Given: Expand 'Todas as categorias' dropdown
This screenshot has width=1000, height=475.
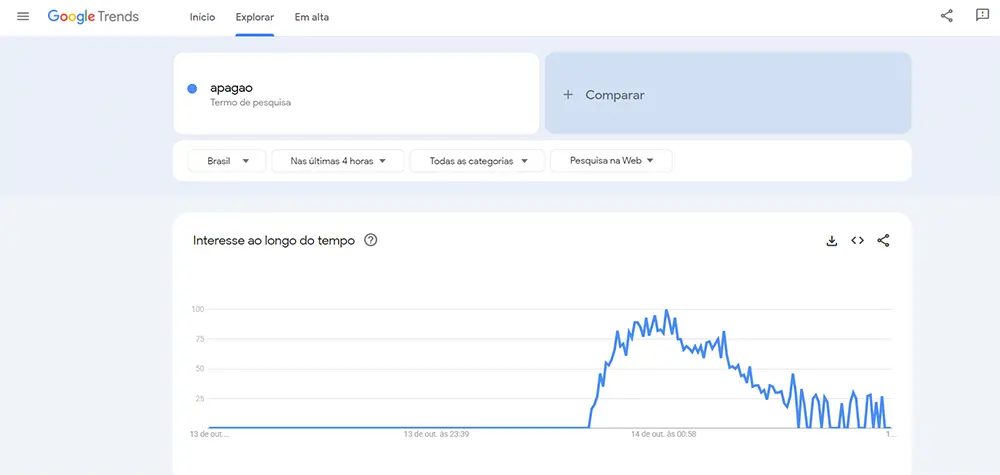Looking at the screenshot, I should (x=477, y=161).
